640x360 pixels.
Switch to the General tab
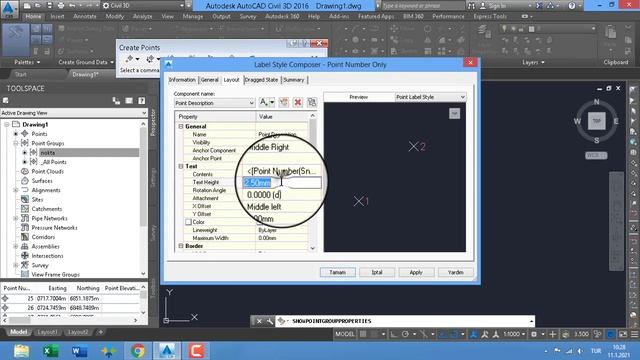[209, 80]
